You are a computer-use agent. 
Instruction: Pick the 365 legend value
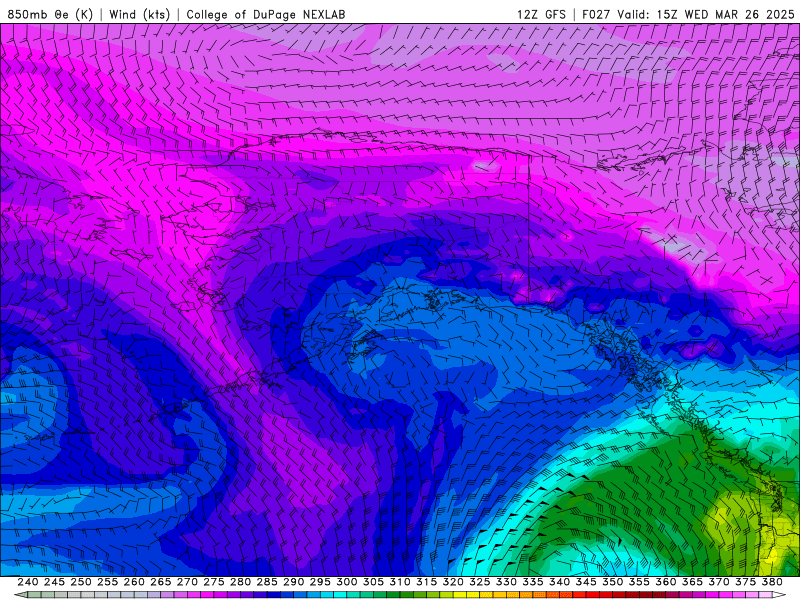[x=692, y=582]
